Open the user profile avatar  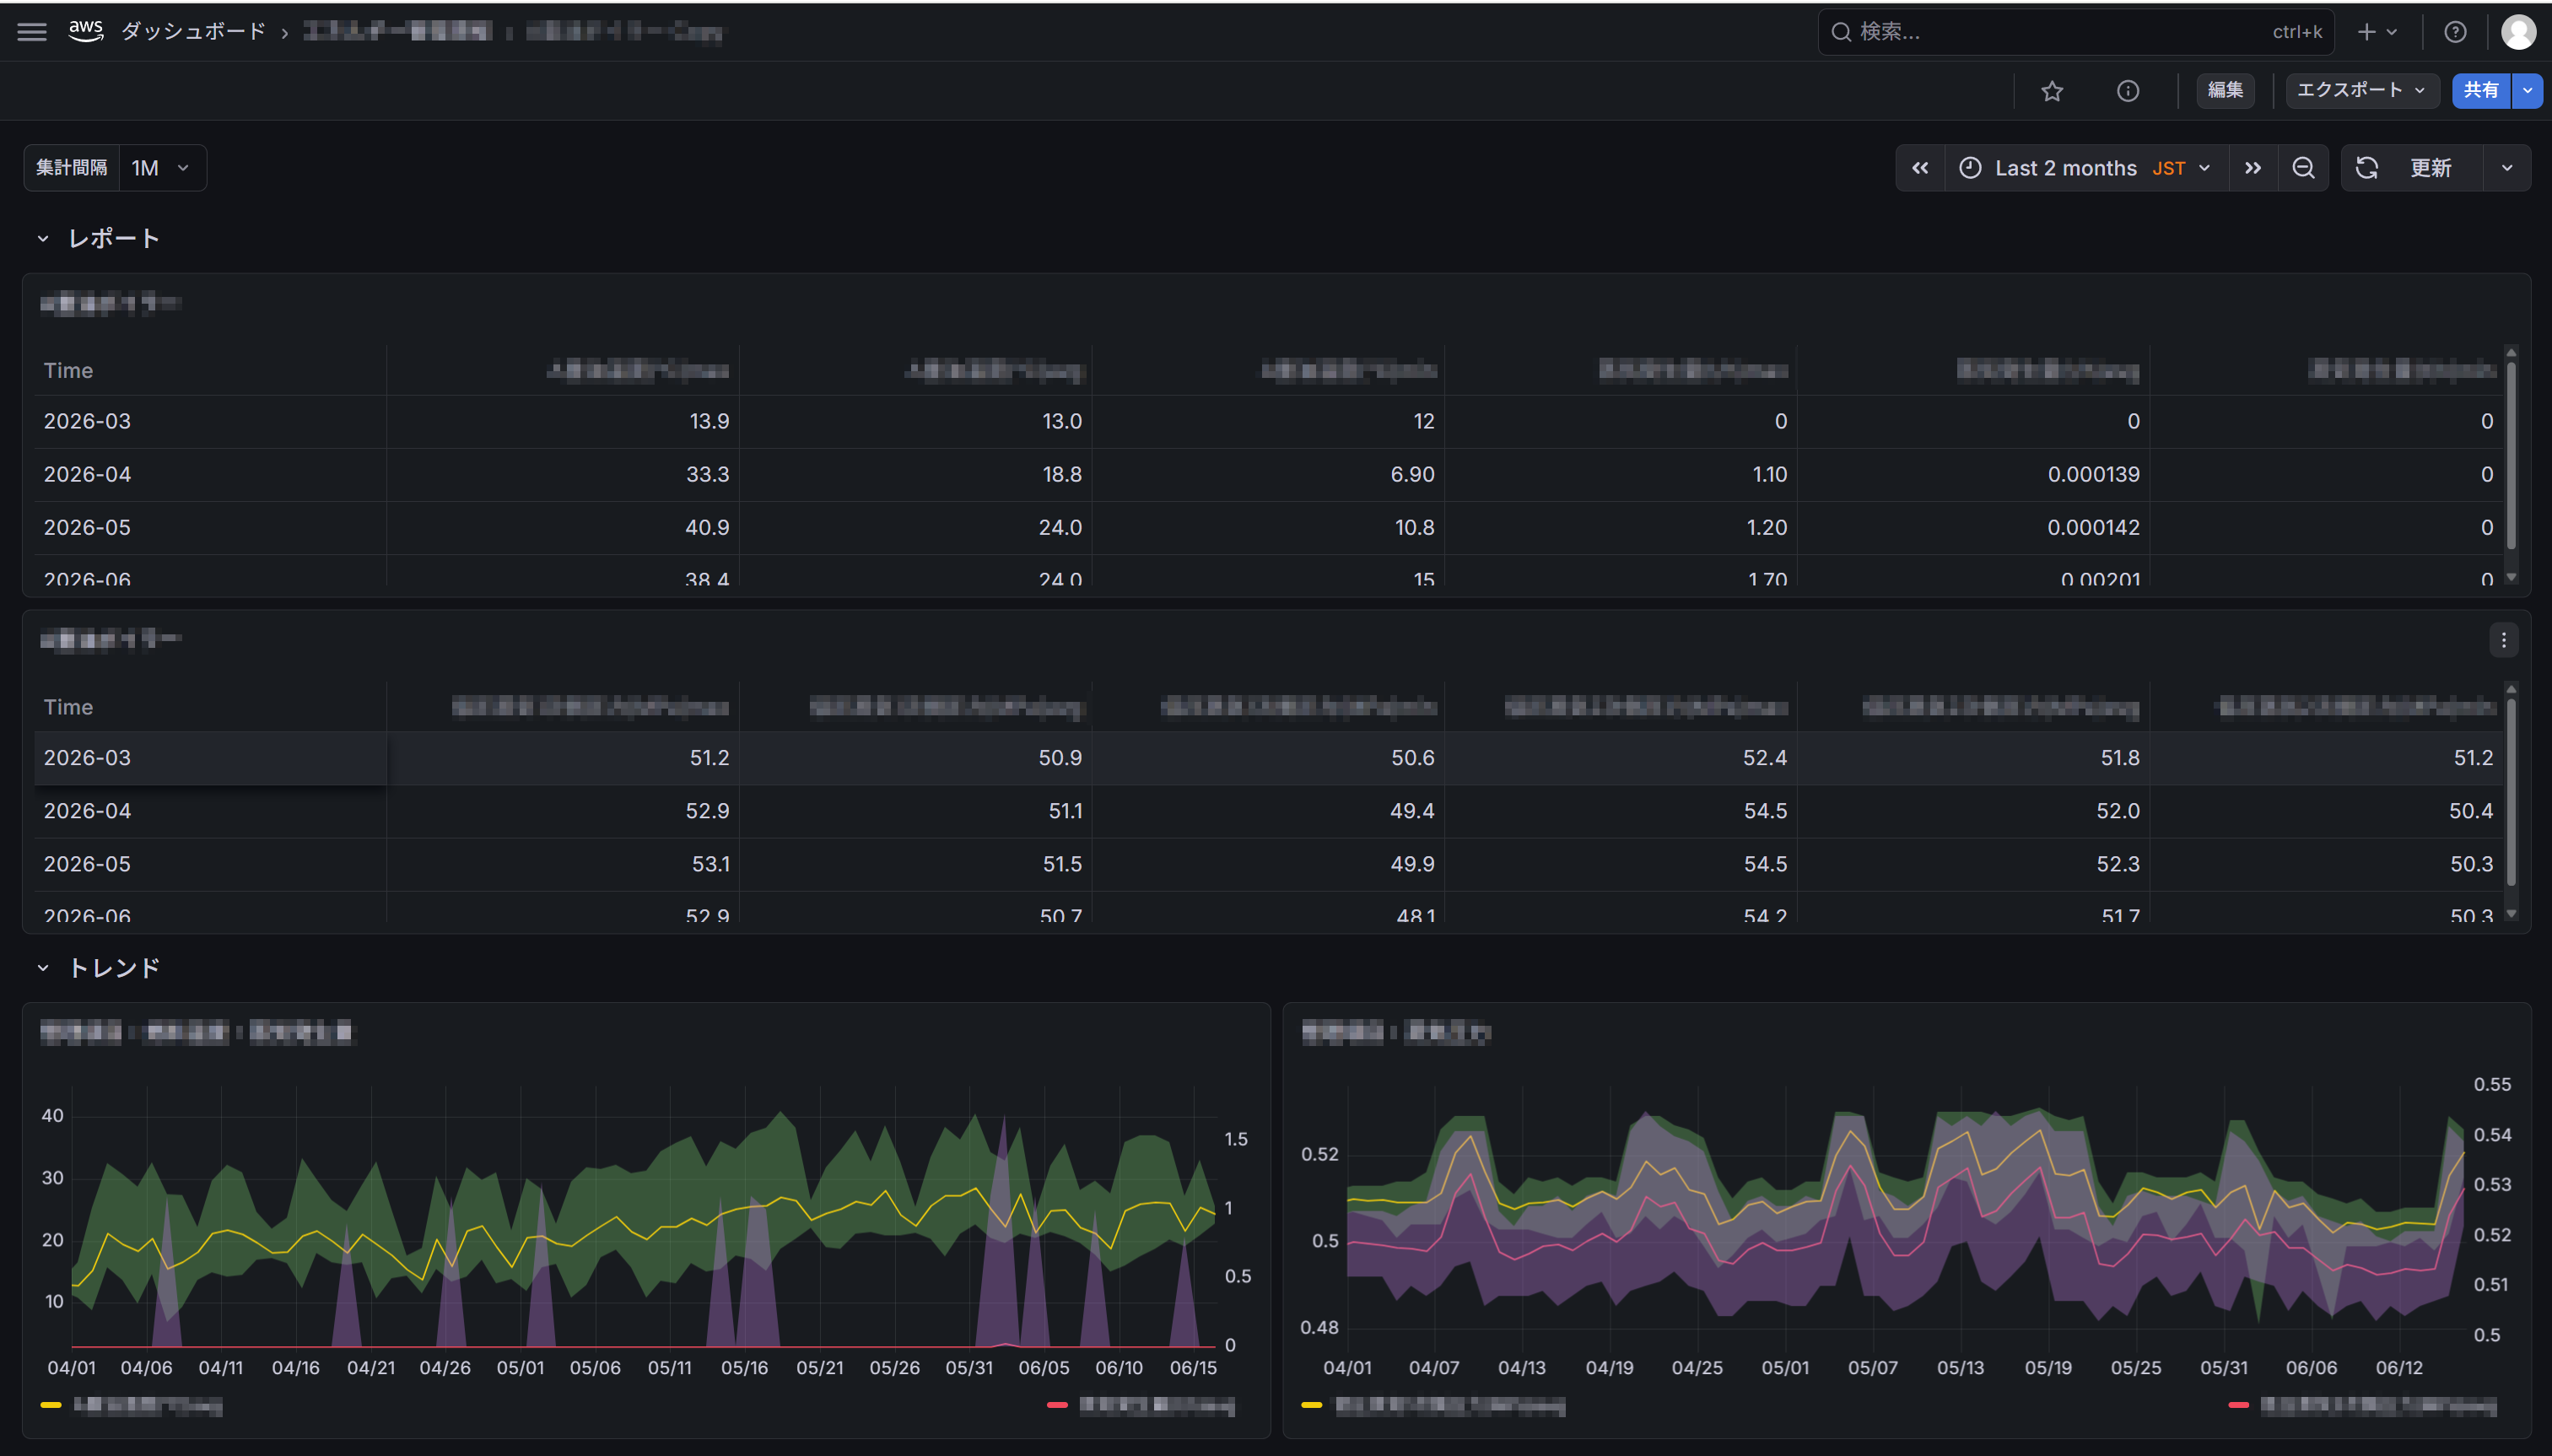2518,32
